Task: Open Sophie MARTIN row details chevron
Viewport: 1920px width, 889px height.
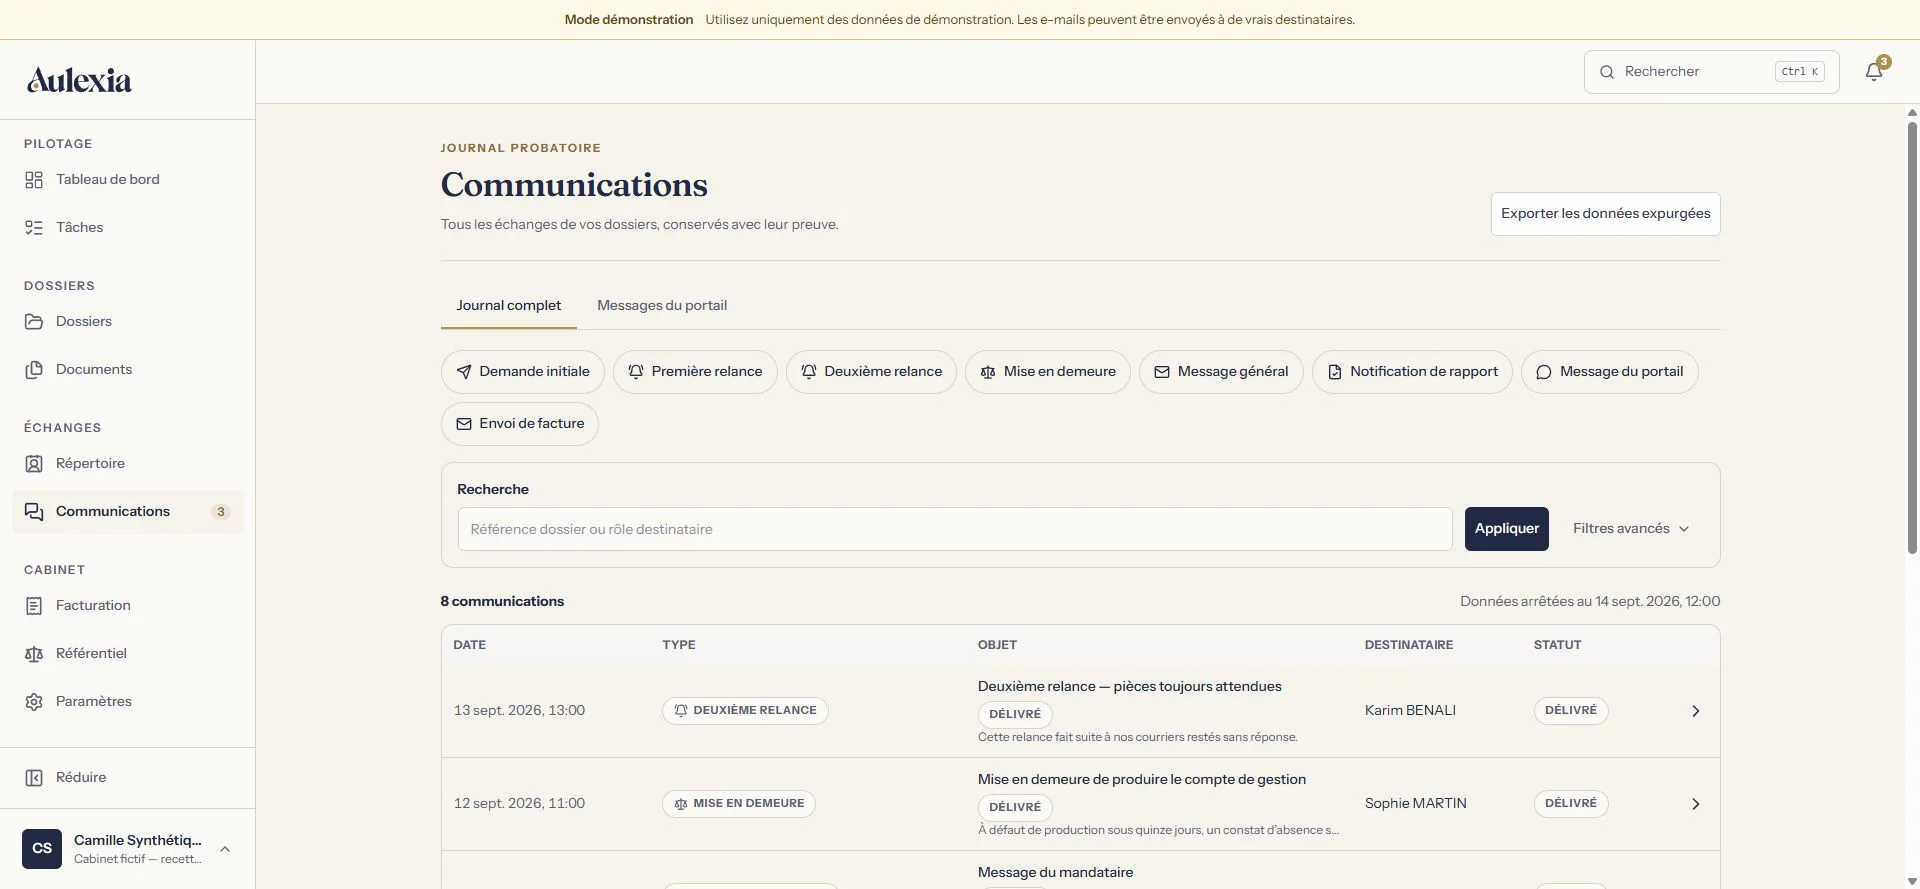Action: coord(1696,804)
